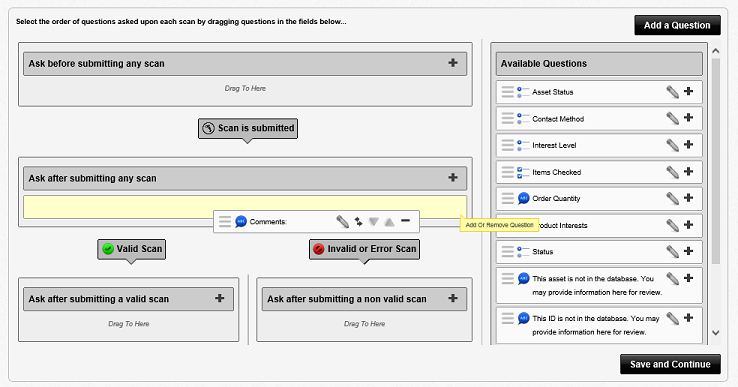This screenshot has width=738, height=387.
Task: Click the Comments question branching arrows icon
Action: (359, 221)
